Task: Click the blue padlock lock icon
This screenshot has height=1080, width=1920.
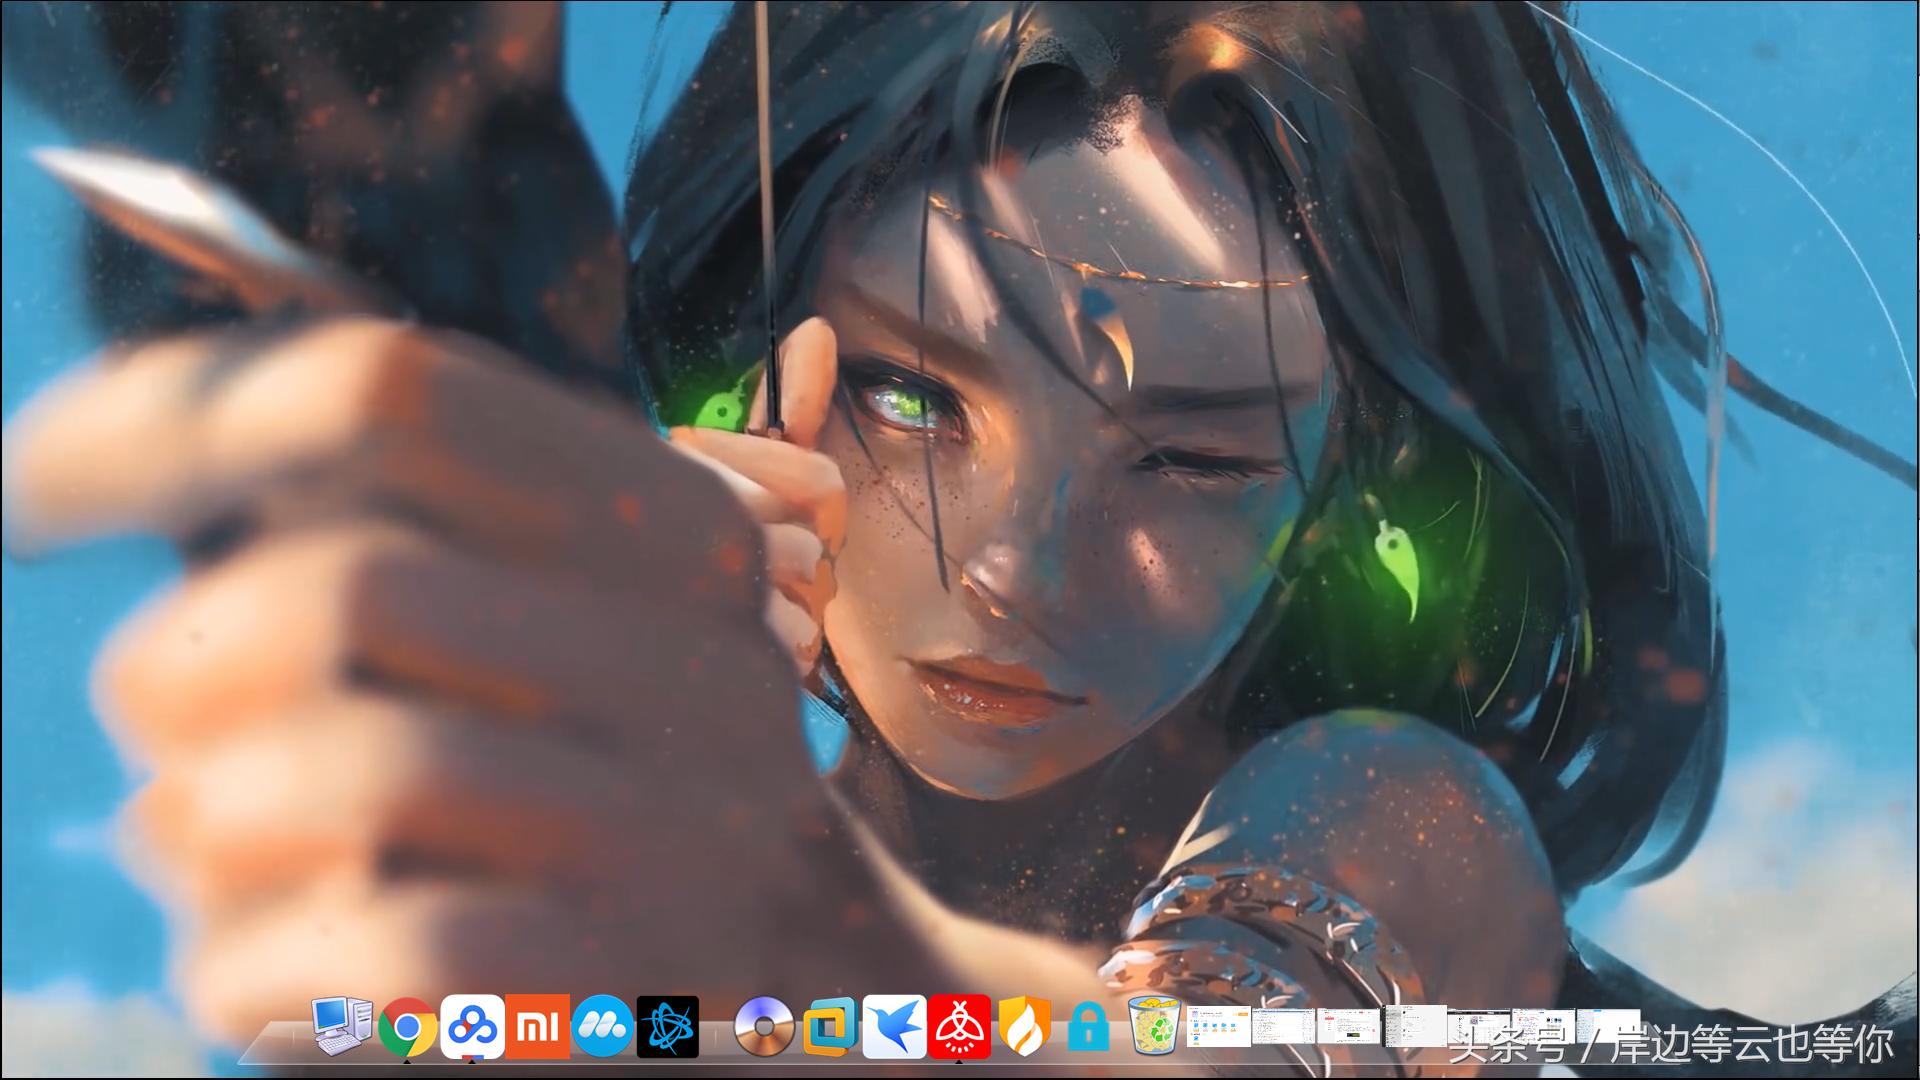Action: (1089, 1028)
